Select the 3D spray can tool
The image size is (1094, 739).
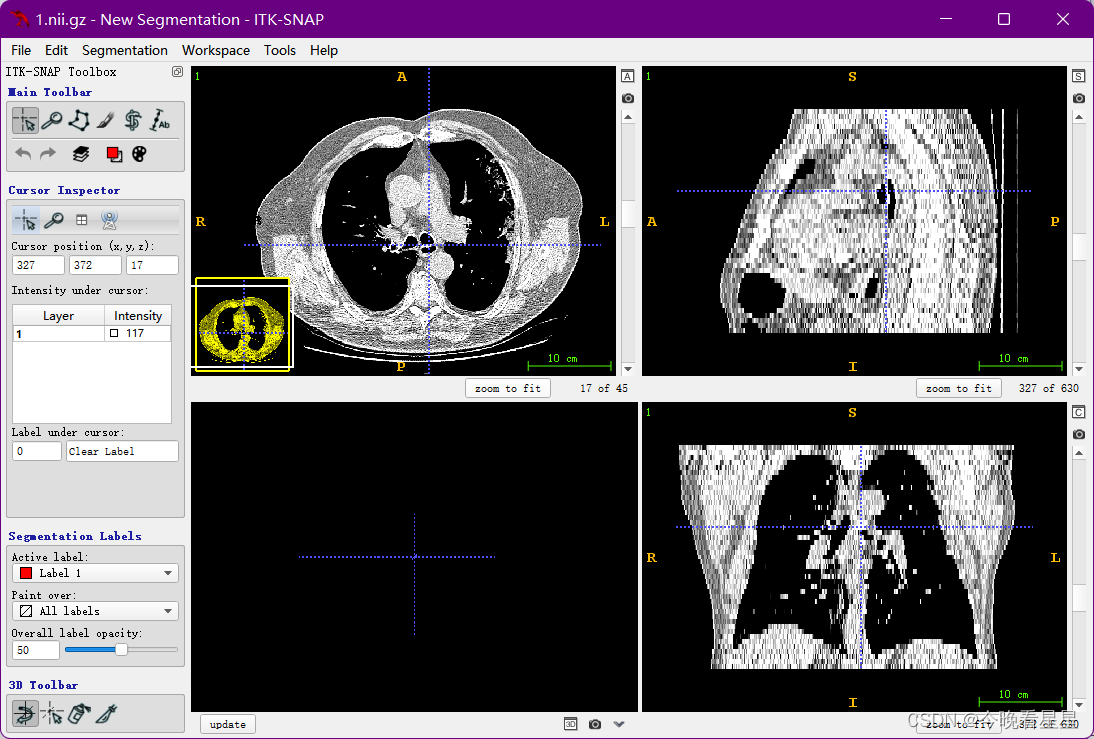pos(79,713)
